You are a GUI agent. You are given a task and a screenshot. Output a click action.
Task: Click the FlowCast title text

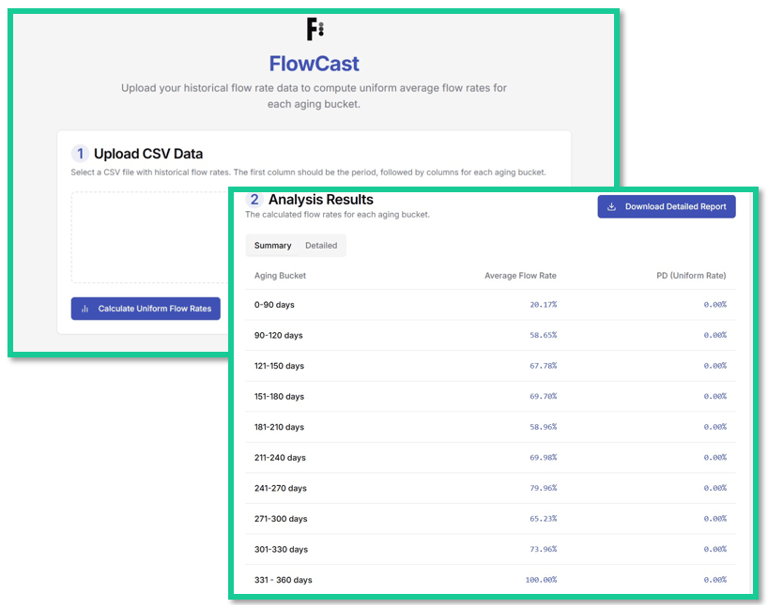pyautogui.click(x=314, y=64)
